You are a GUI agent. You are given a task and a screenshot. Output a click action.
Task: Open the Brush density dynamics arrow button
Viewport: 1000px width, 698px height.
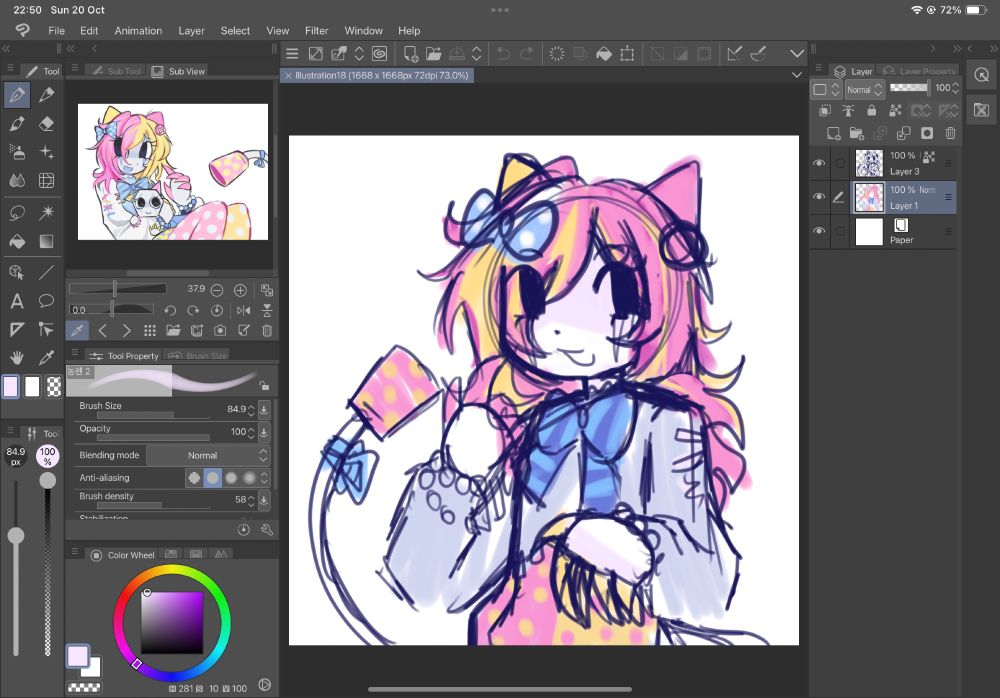264,500
